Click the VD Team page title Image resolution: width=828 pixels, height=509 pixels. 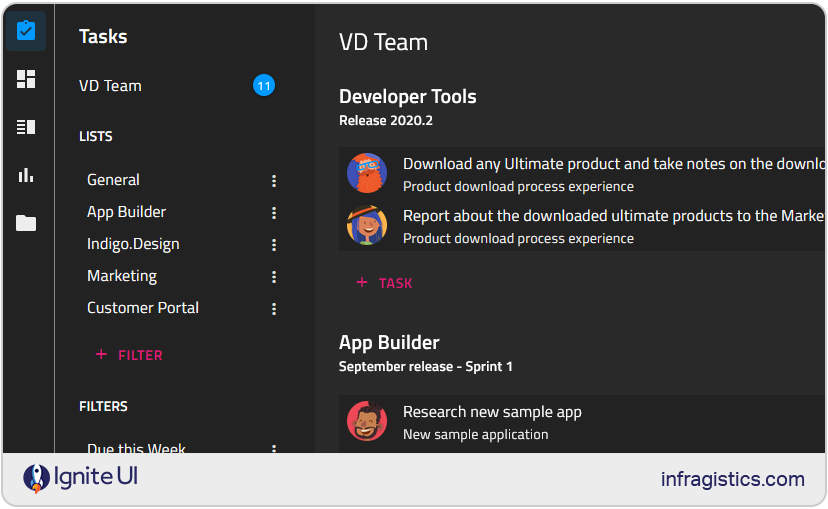coord(383,42)
